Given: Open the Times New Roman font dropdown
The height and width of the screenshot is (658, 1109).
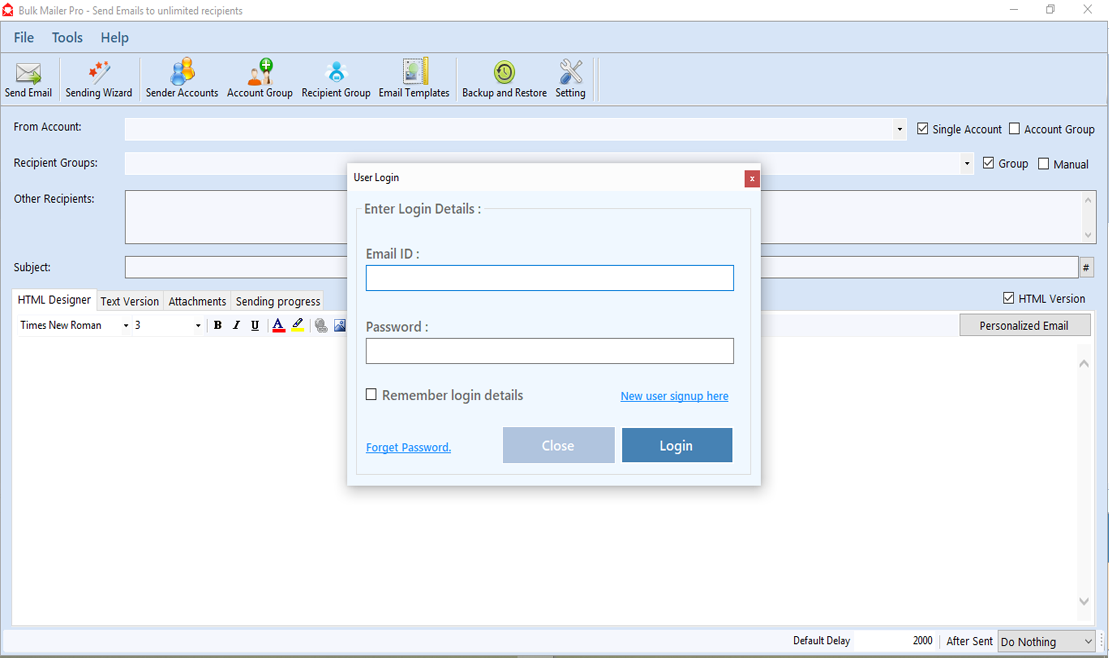Looking at the screenshot, I should [126, 325].
